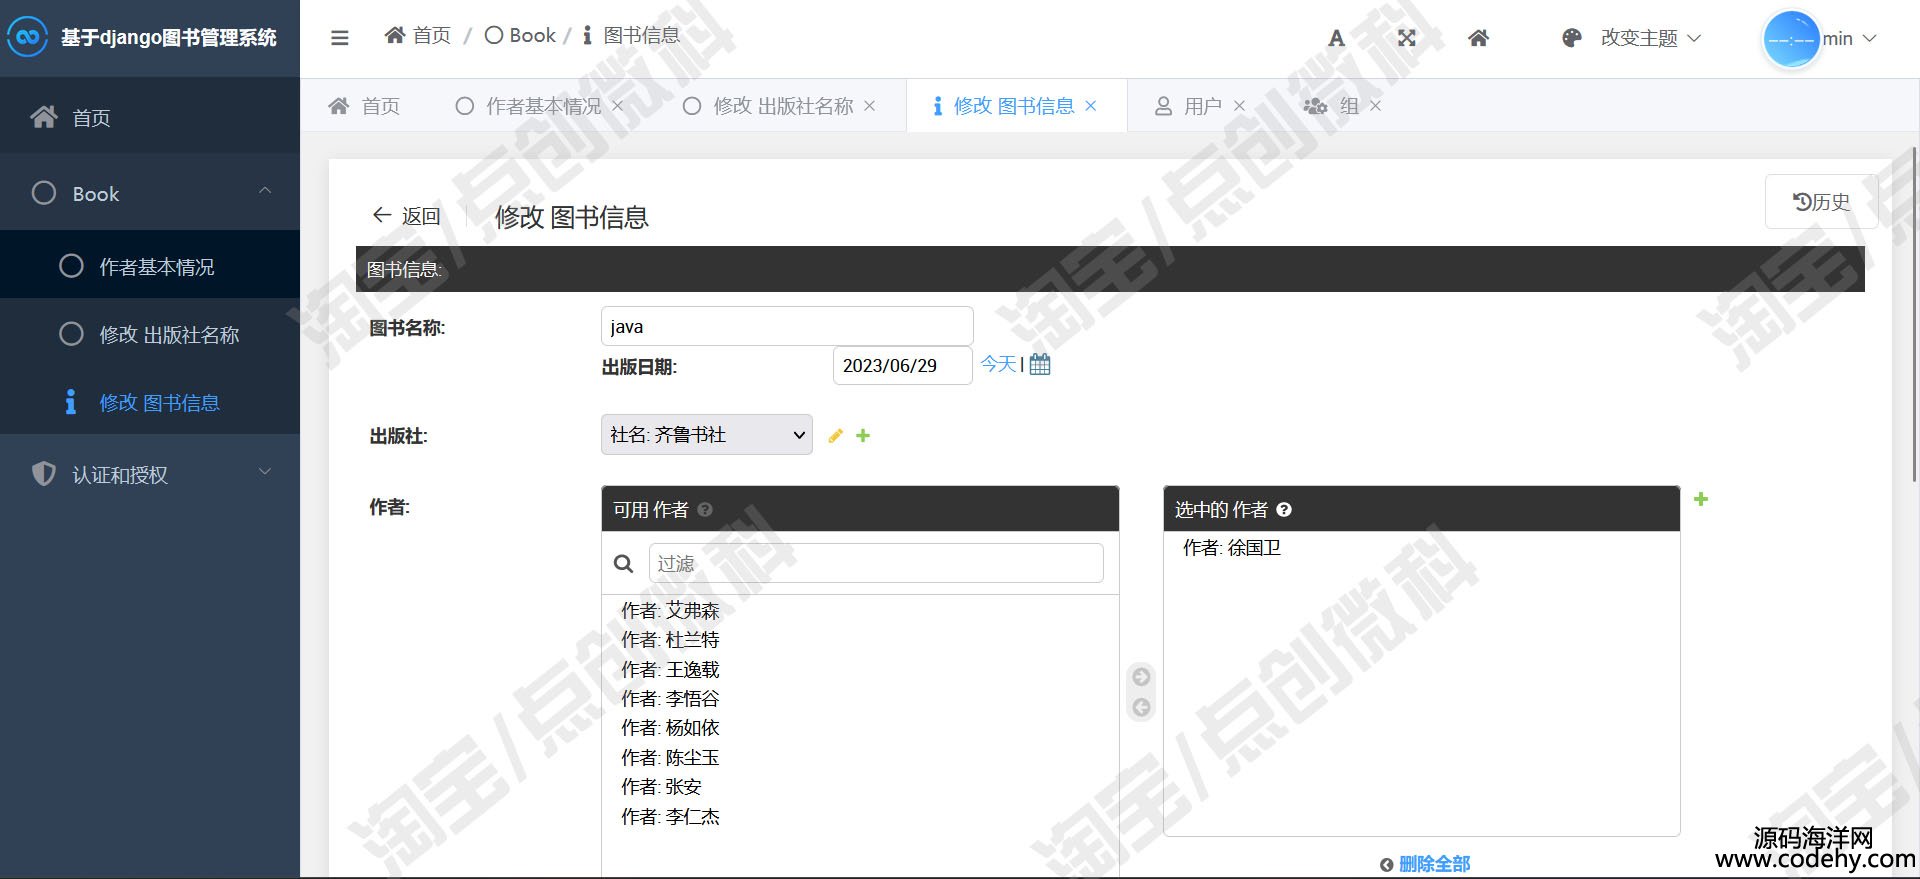Select available author 李悟谷
1920x879 pixels.
(x=670, y=699)
